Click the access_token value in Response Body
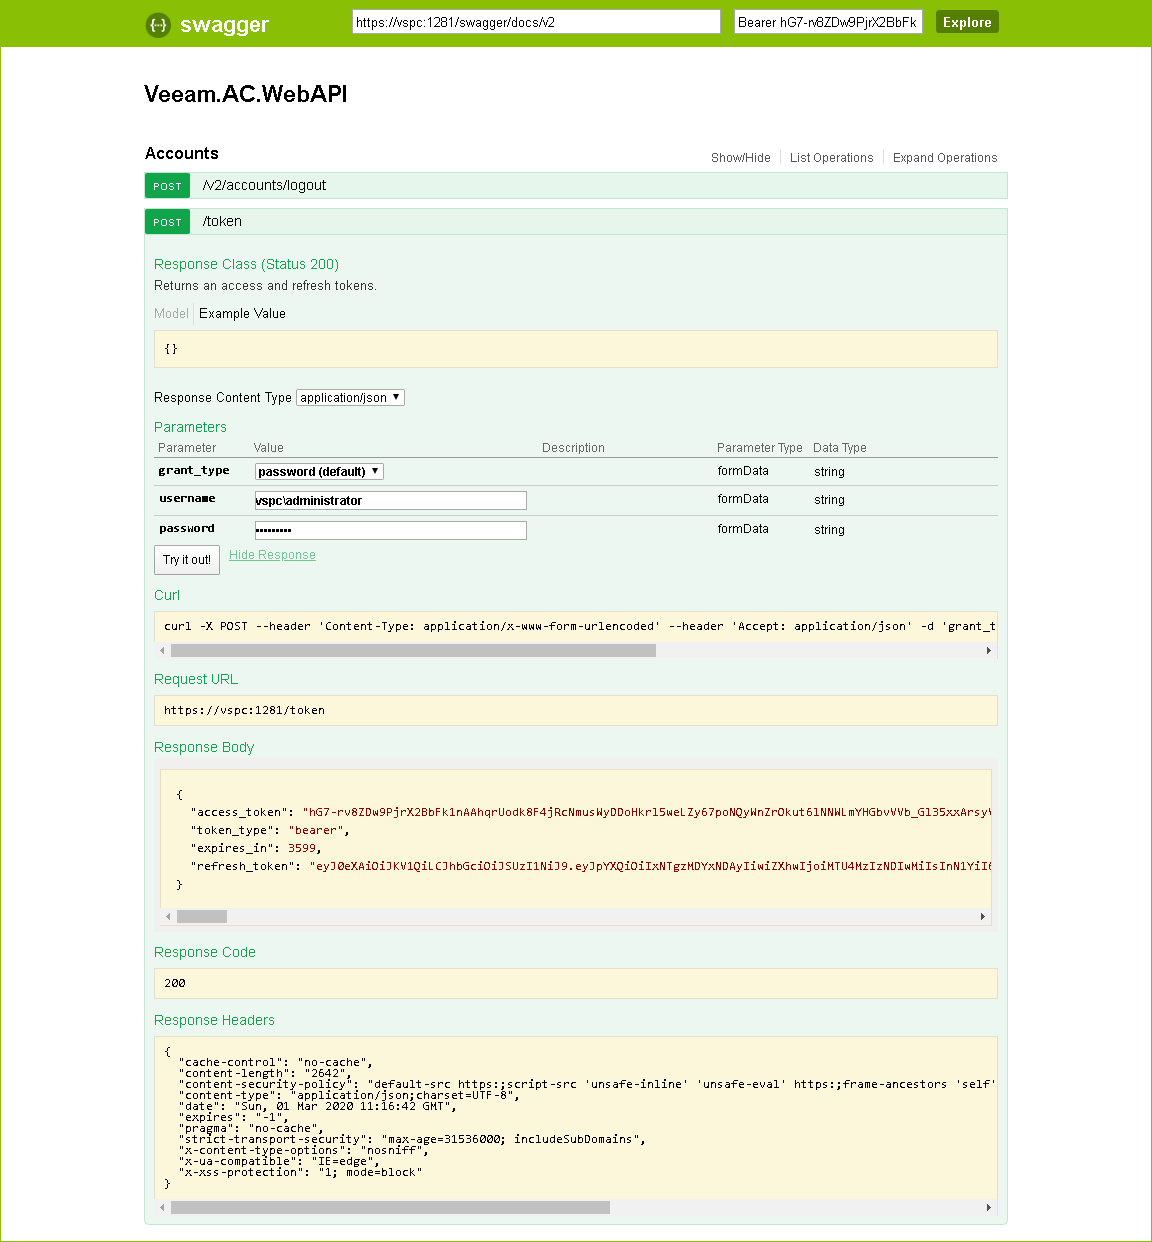This screenshot has height=1242, width=1152. click(x=647, y=812)
